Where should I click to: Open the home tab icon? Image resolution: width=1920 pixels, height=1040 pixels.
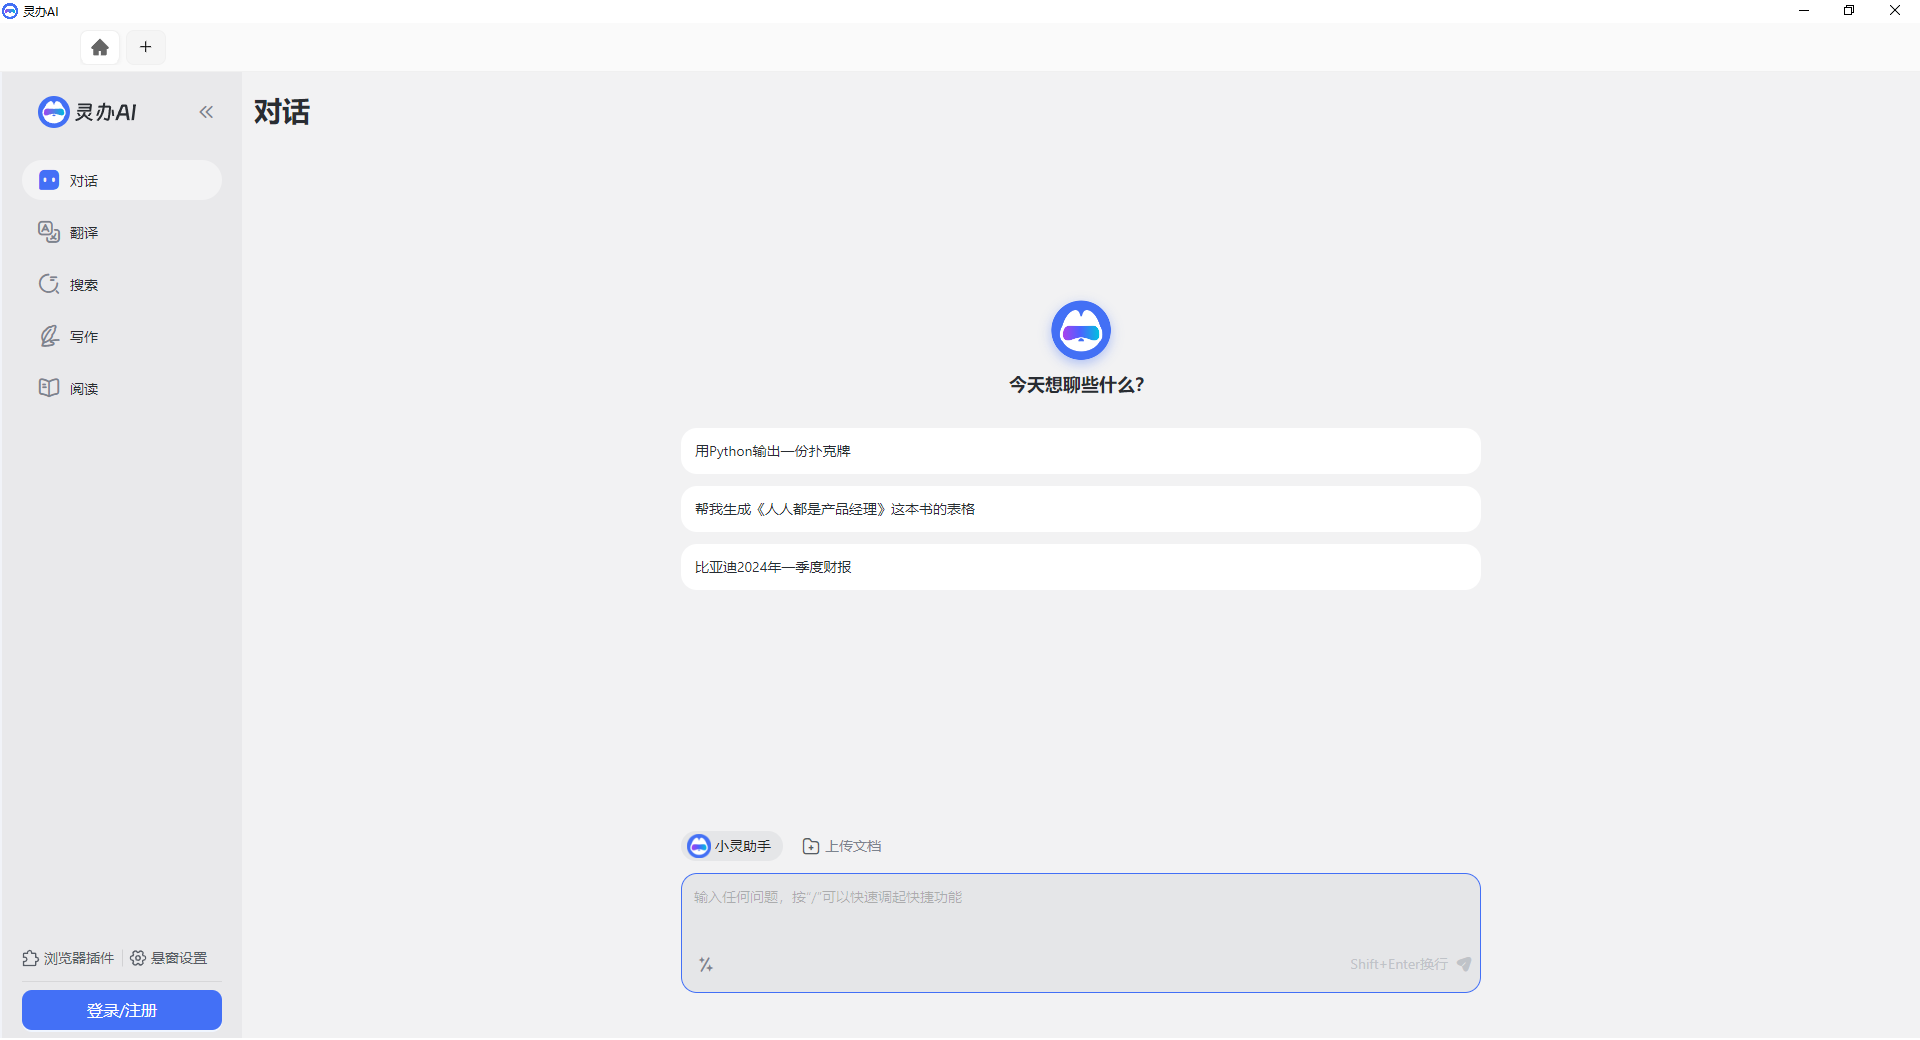click(100, 47)
